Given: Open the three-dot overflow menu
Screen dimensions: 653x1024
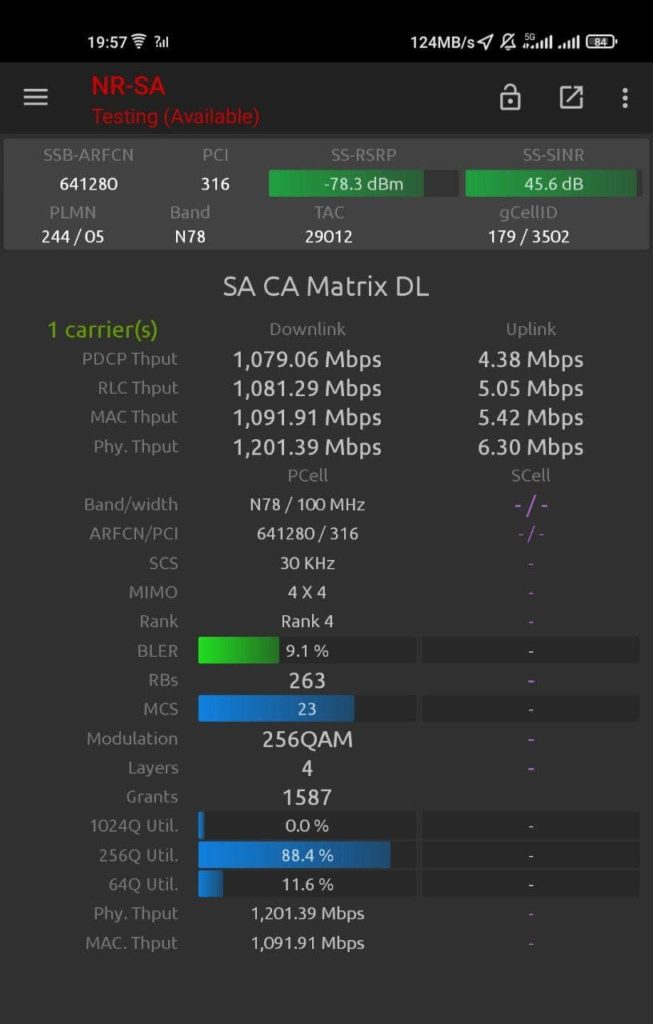Looking at the screenshot, I should point(625,97).
